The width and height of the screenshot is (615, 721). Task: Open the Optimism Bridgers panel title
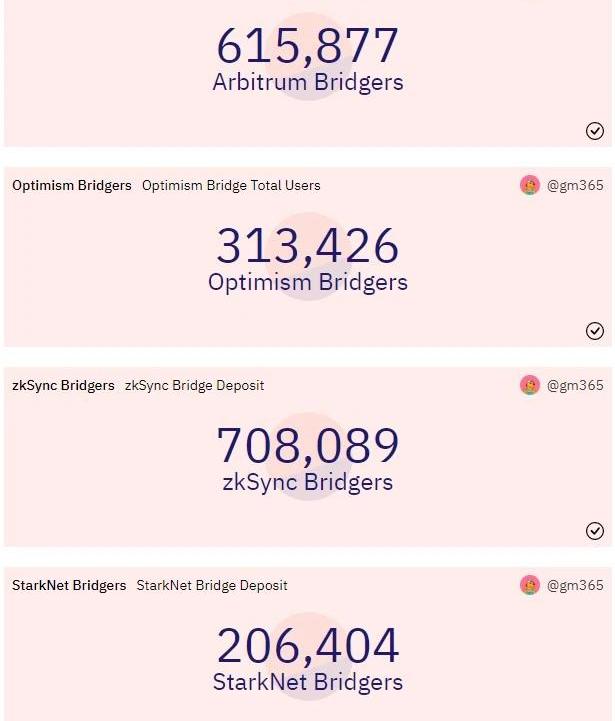72,185
